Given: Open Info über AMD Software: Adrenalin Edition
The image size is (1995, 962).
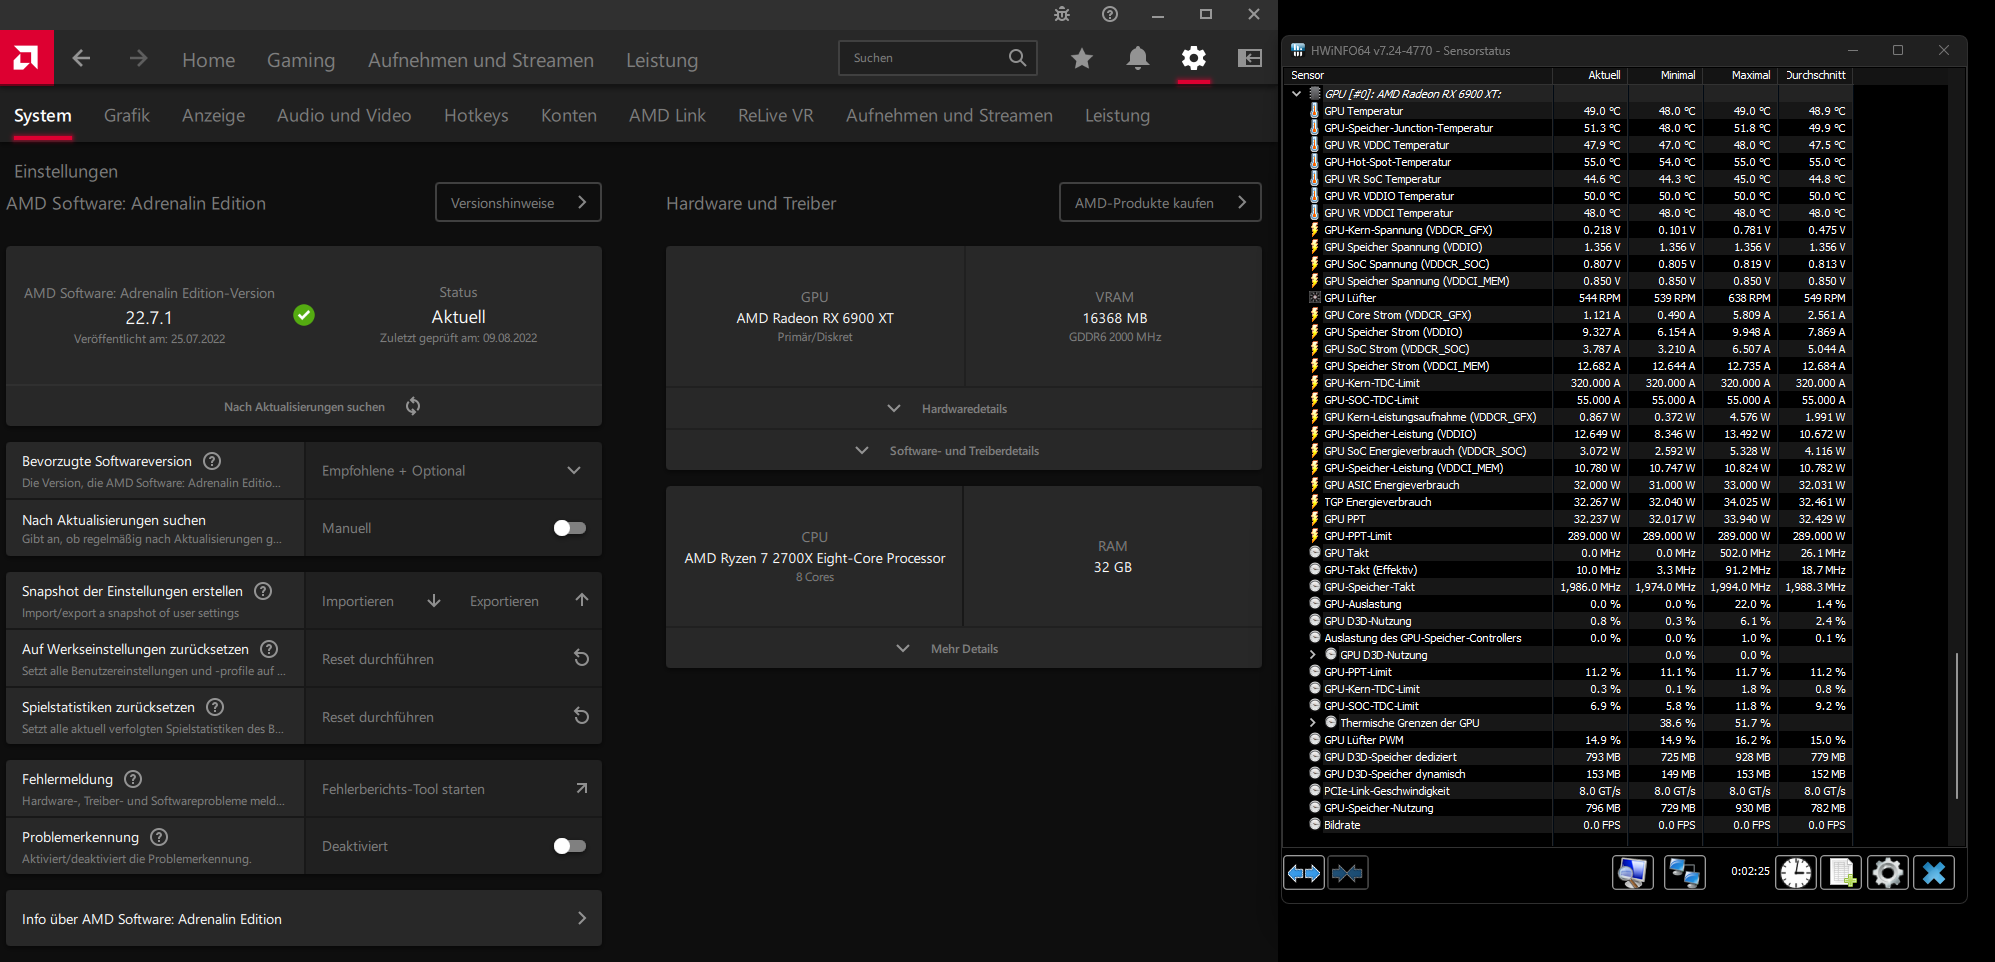Looking at the screenshot, I should (304, 919).
